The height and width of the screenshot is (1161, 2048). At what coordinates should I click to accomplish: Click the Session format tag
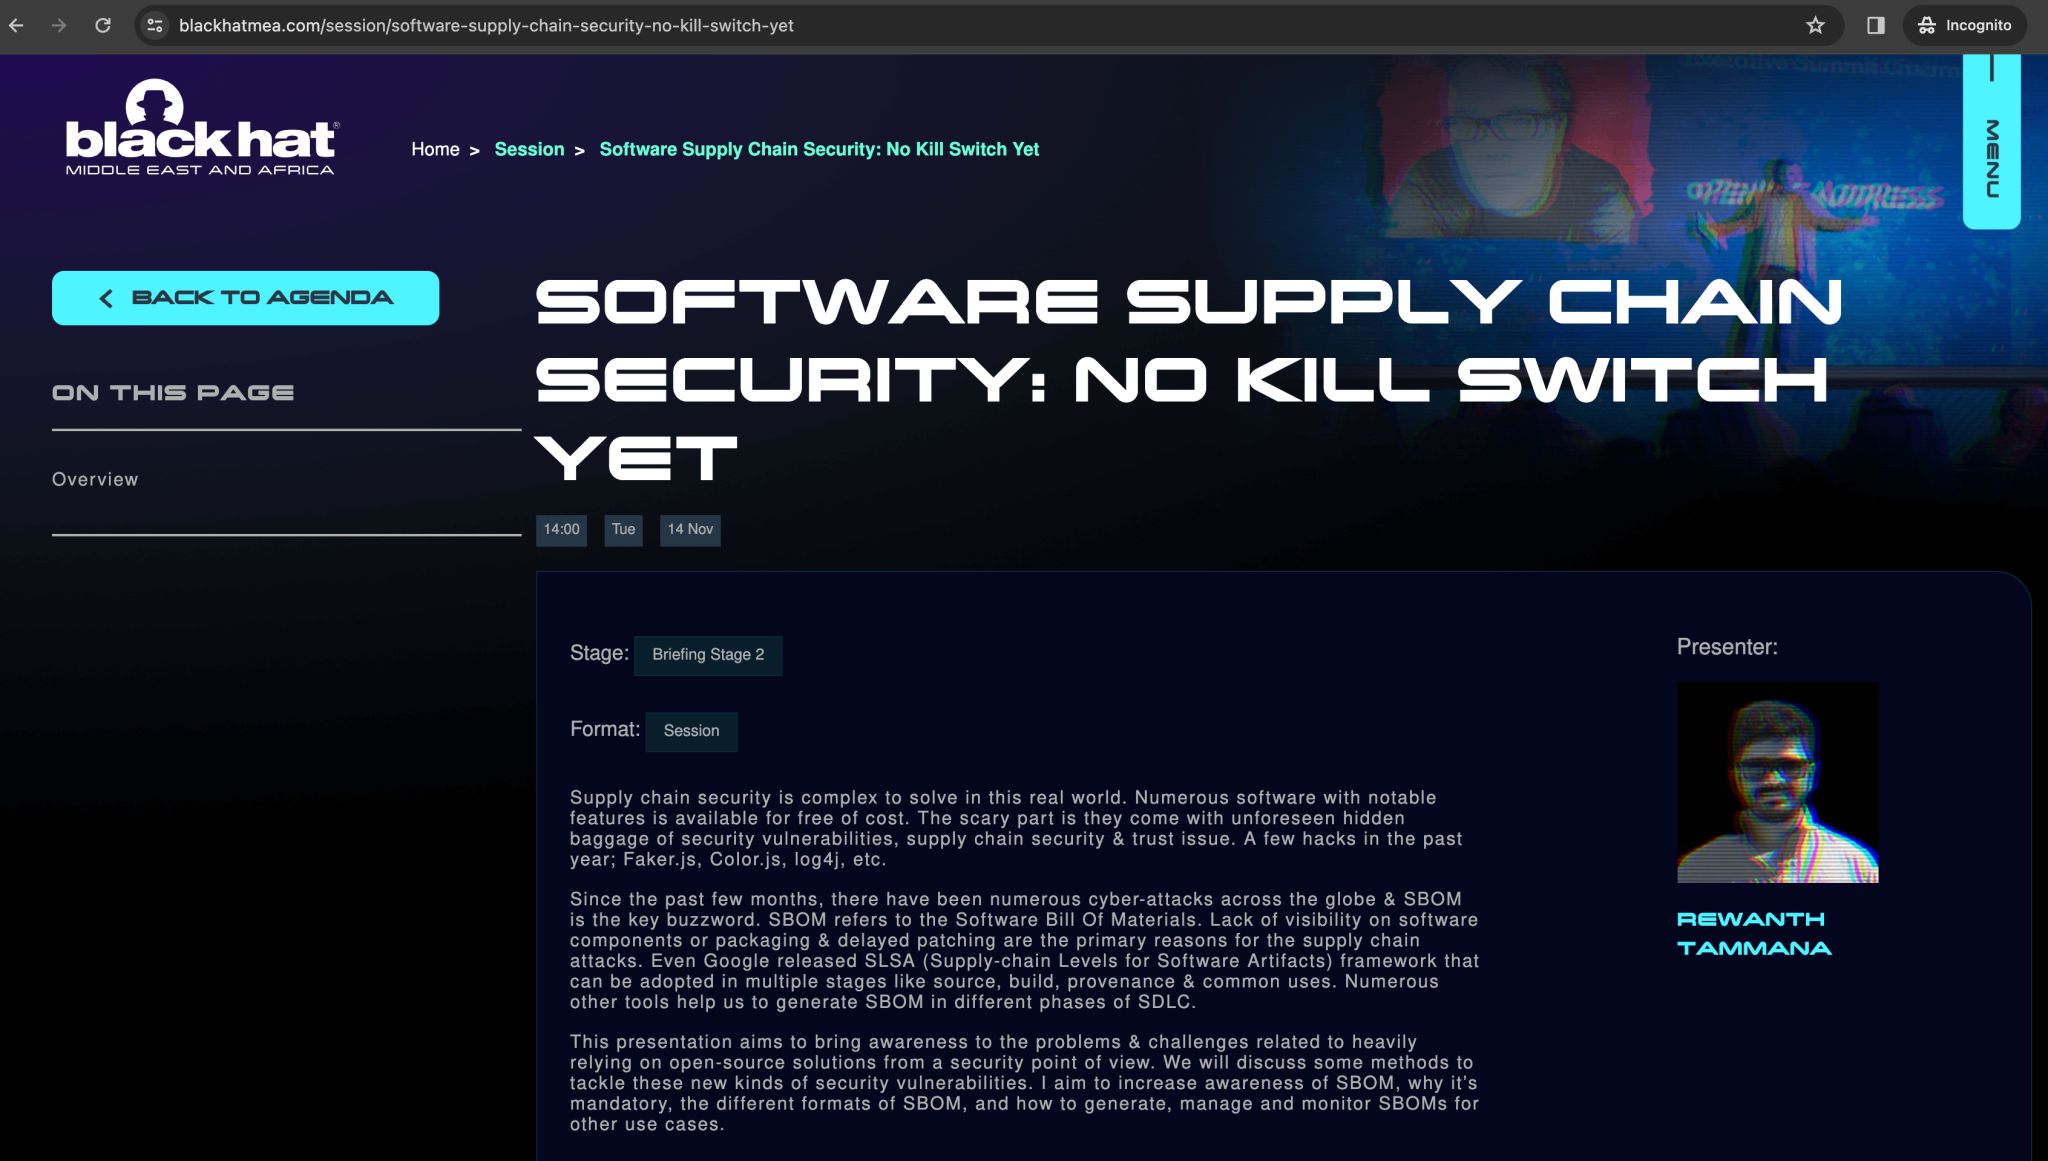tap(691, 731)
